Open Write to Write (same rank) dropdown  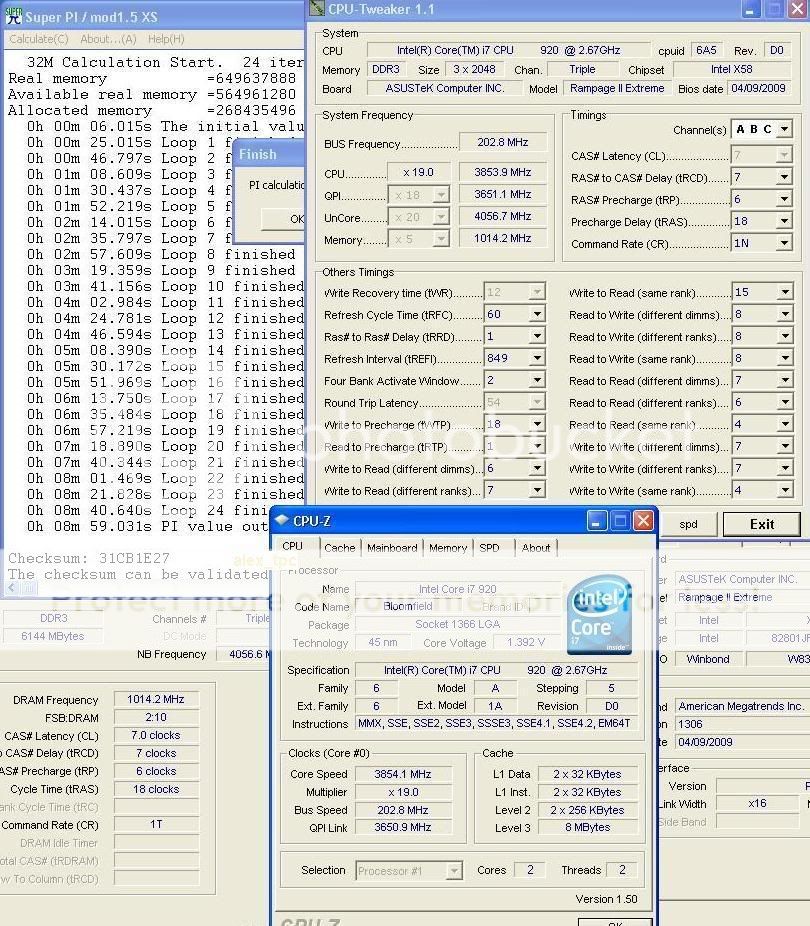coord(785,491)
